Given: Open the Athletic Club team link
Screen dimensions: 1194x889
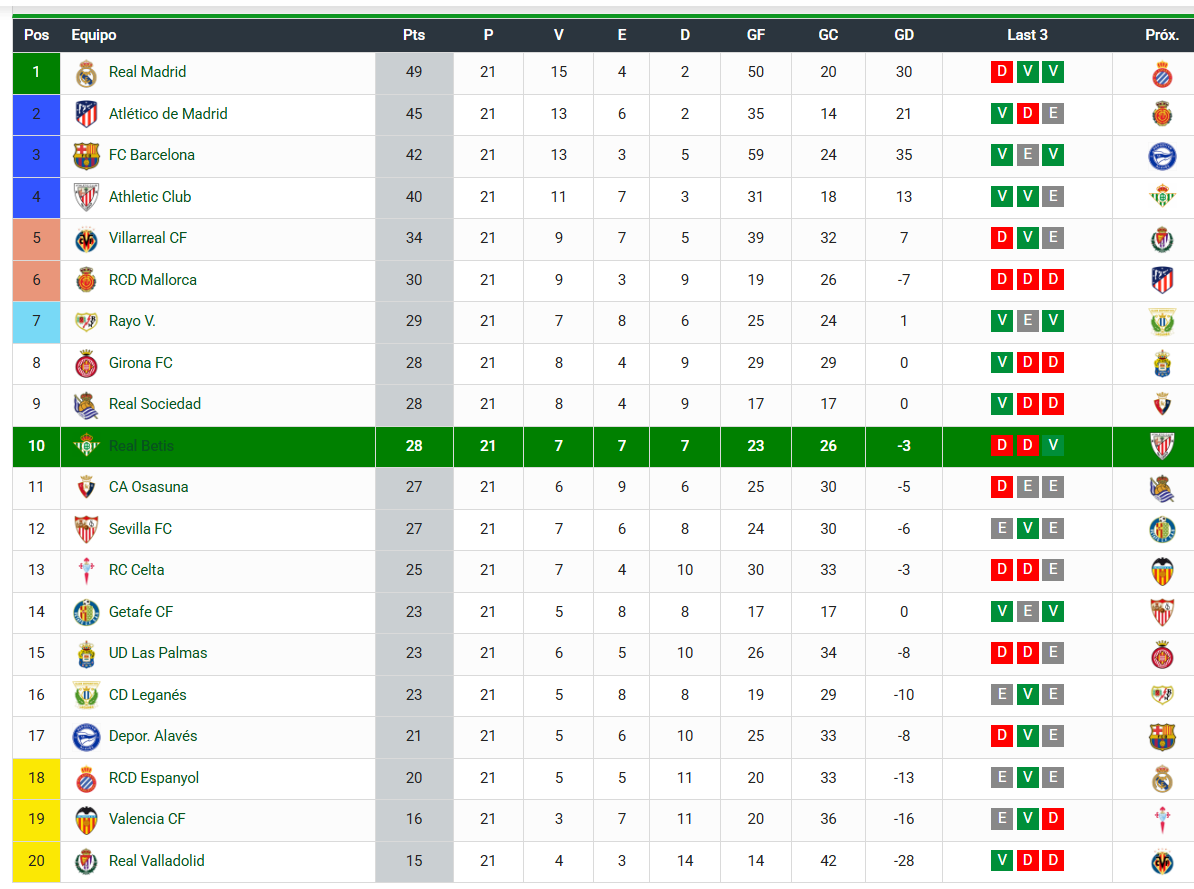Looking at the screenshot, I should point(149,197).
